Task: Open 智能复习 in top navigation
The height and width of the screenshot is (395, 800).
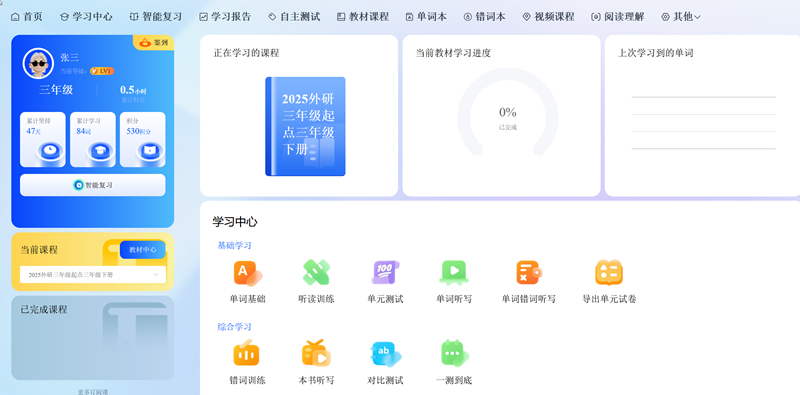Action: click(x=156, y=17)
